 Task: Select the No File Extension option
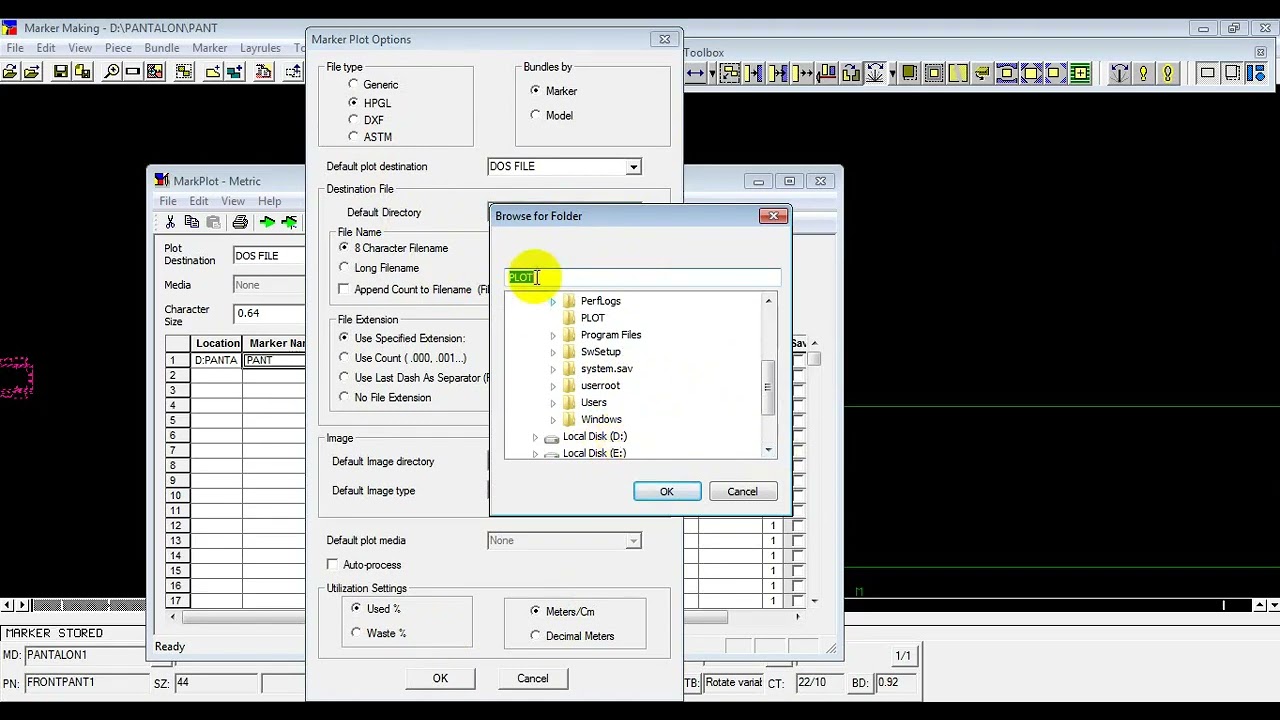[x=344, y=397]
